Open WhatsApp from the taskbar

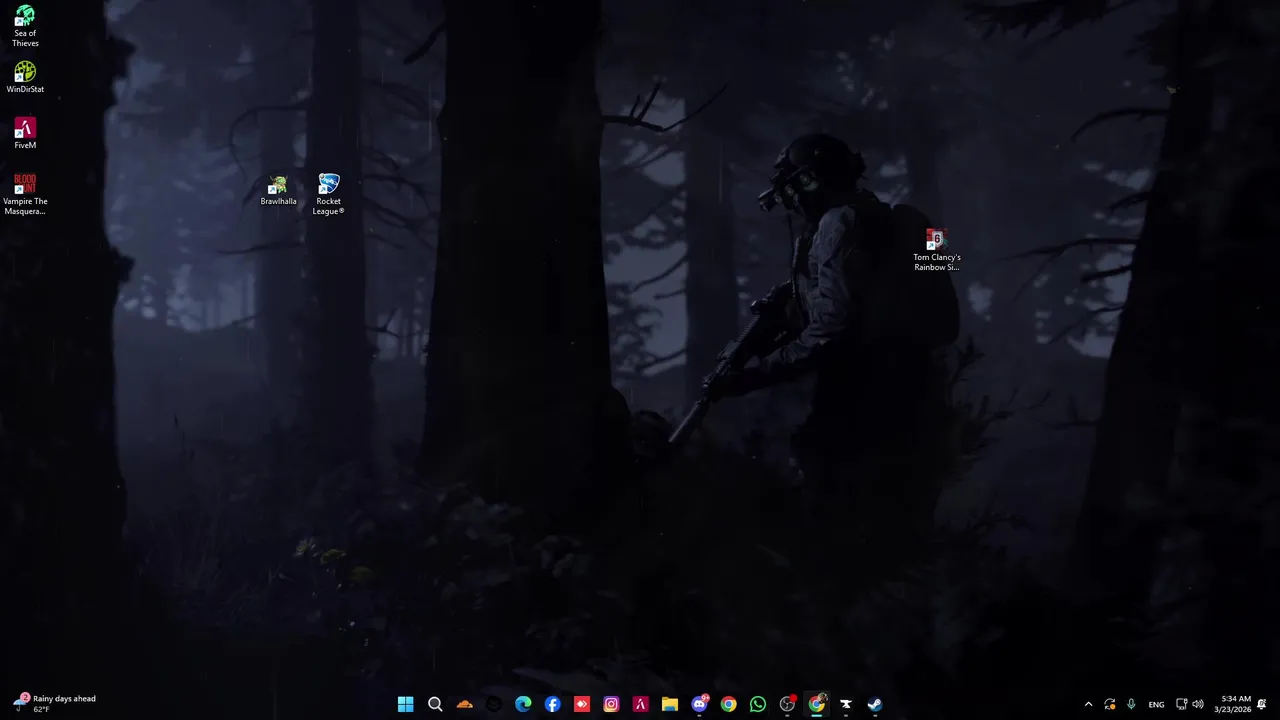(x=758, y=704)
